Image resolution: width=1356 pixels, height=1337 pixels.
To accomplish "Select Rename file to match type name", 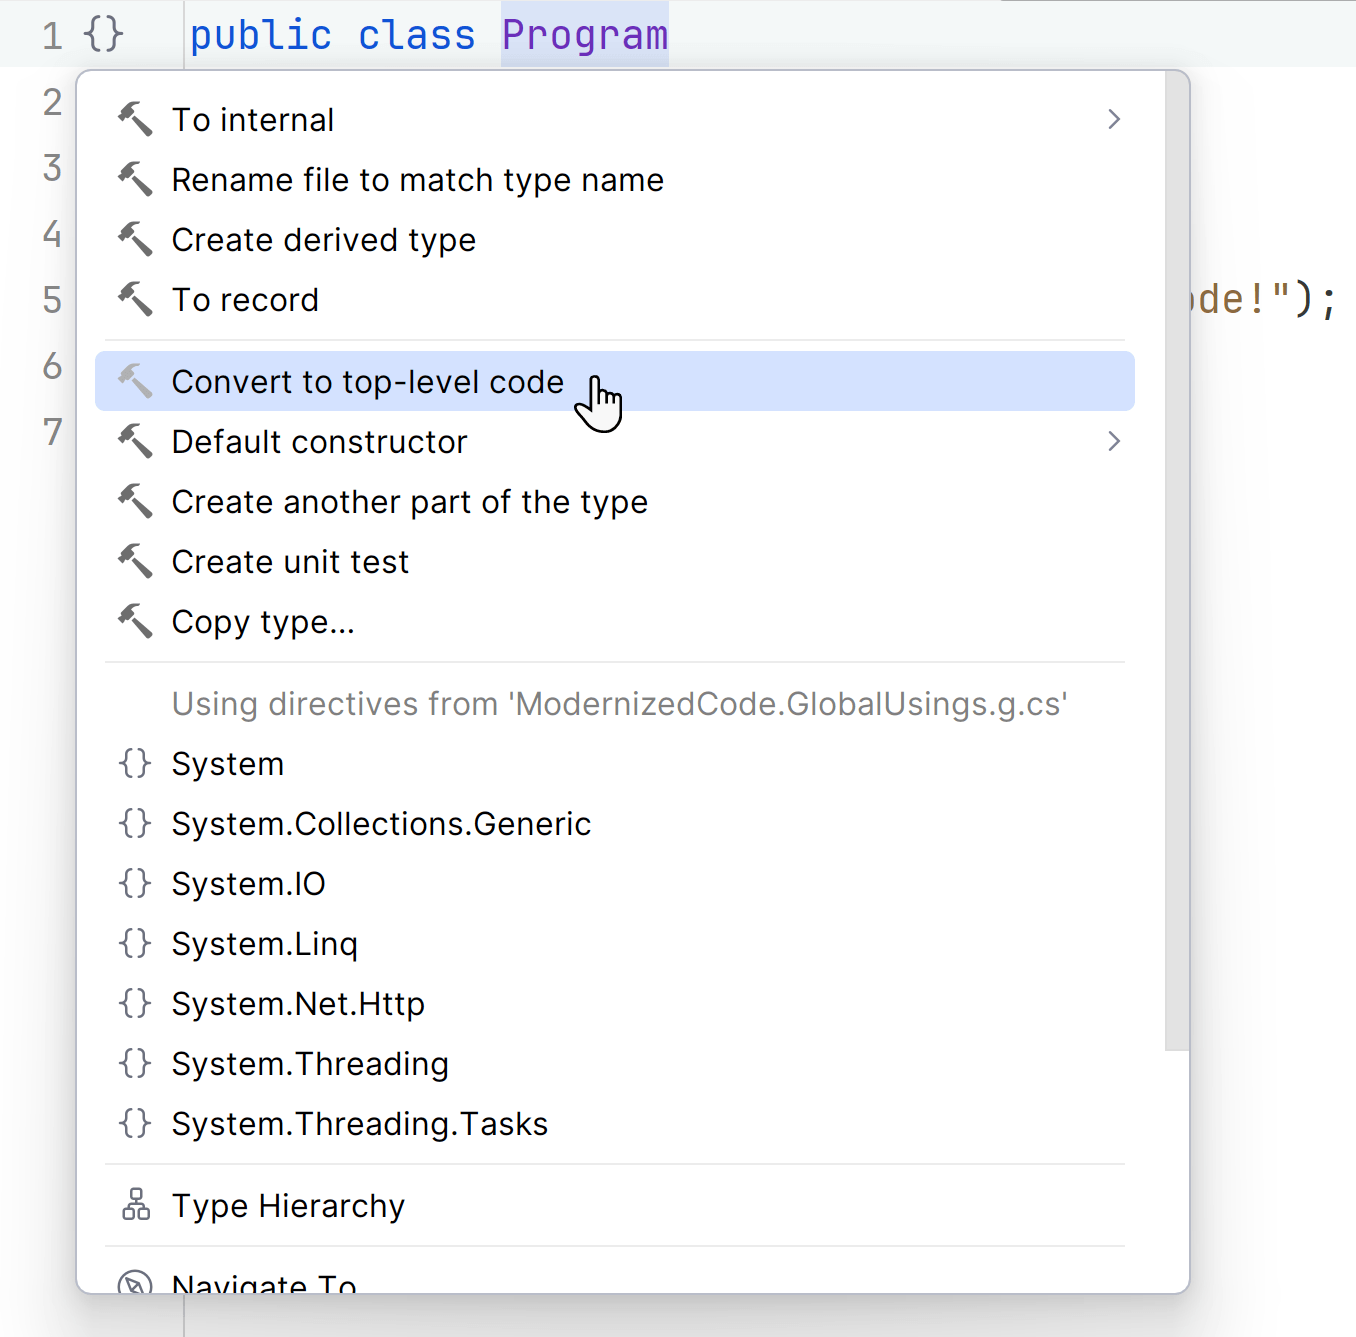I will pyautogui.click(x=417, y=180).
